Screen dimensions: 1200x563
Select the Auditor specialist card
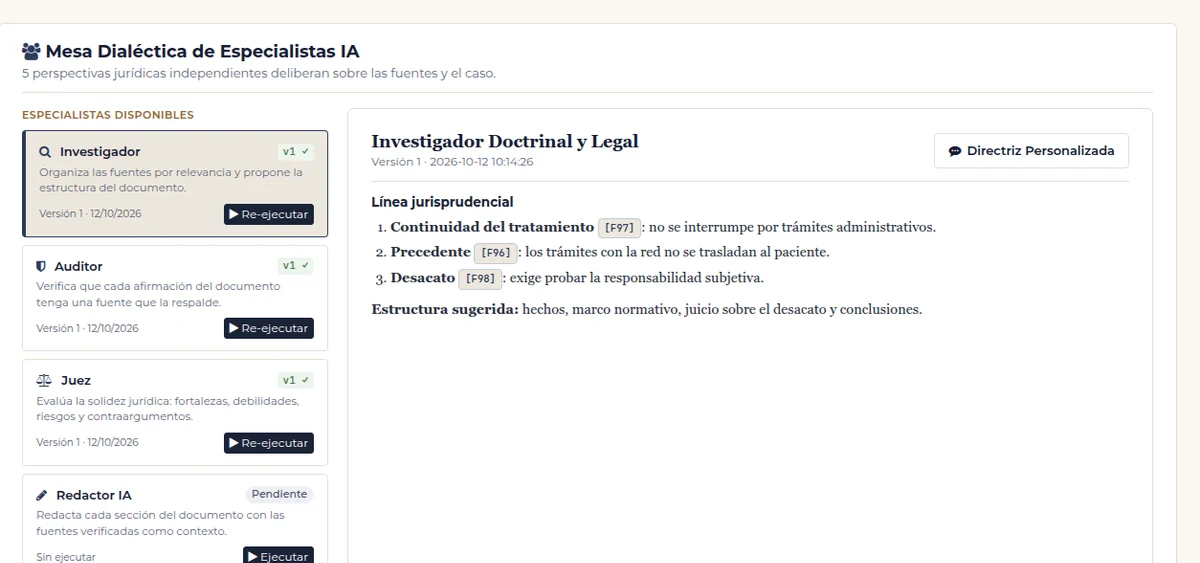coord(175,298)
